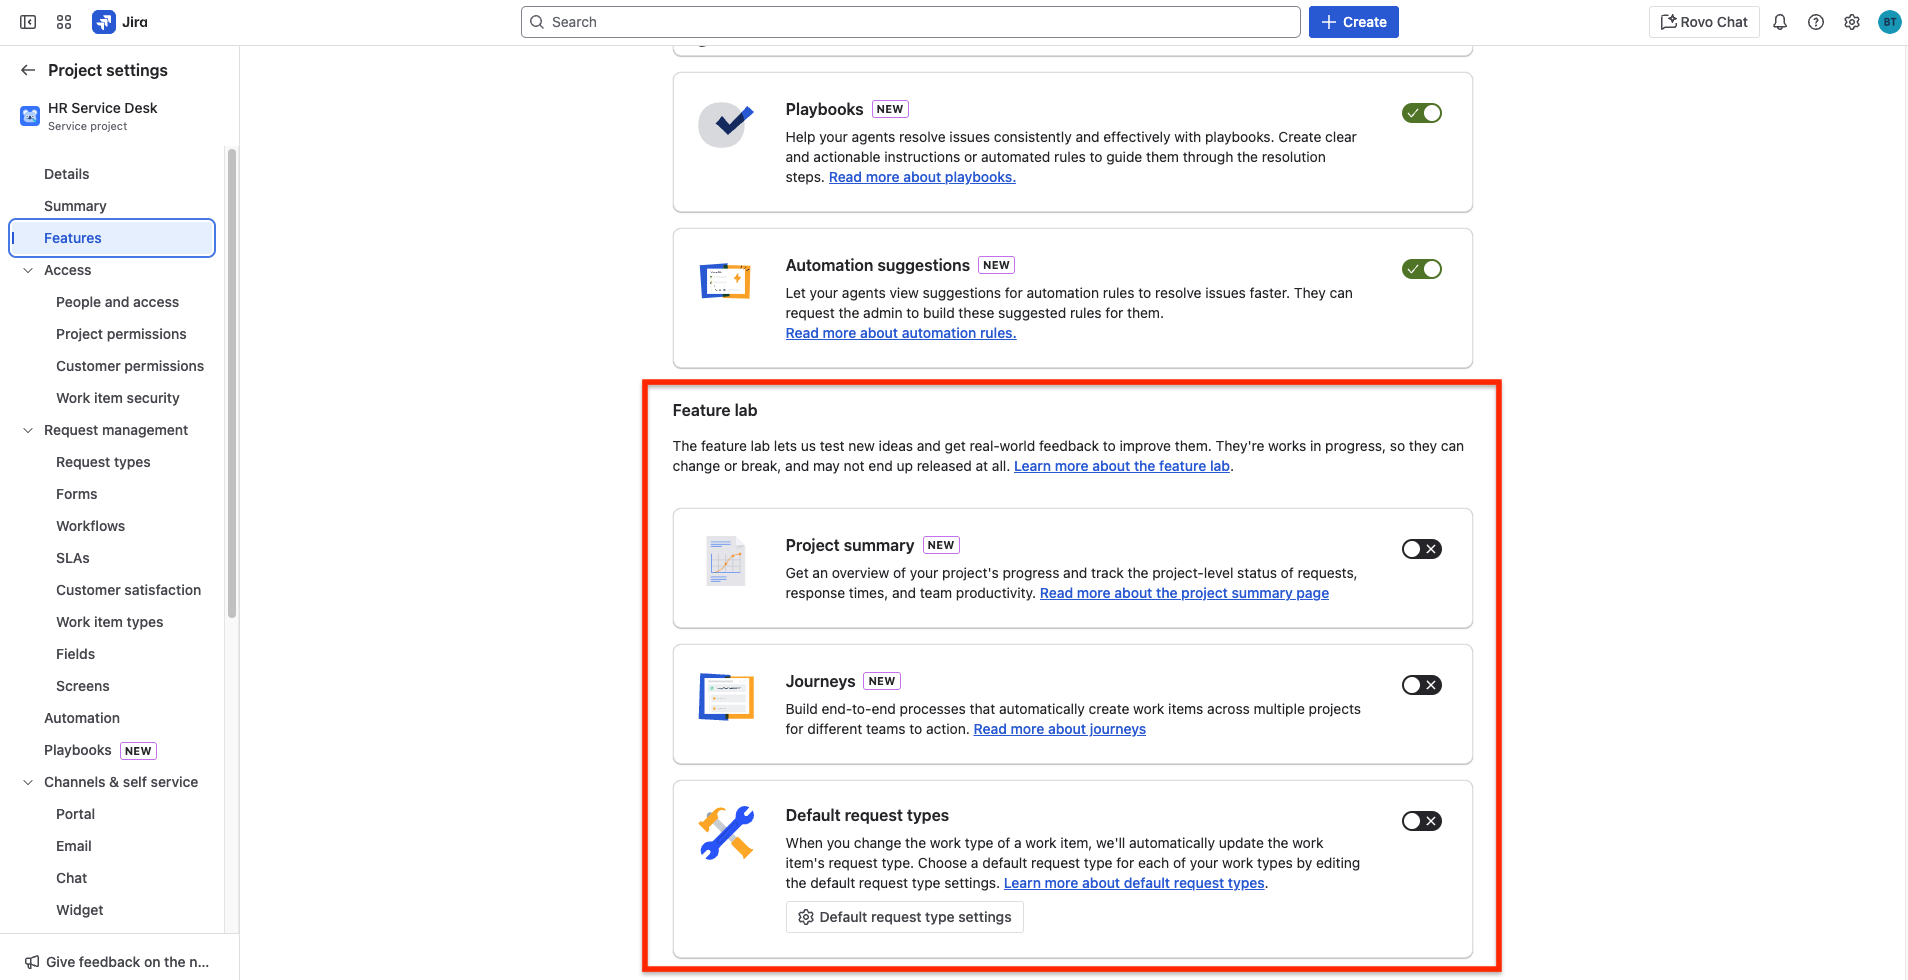This screenshot has height=980, width=1908.
Task: Click the Create button
Action: click(x=1354, y=22)
